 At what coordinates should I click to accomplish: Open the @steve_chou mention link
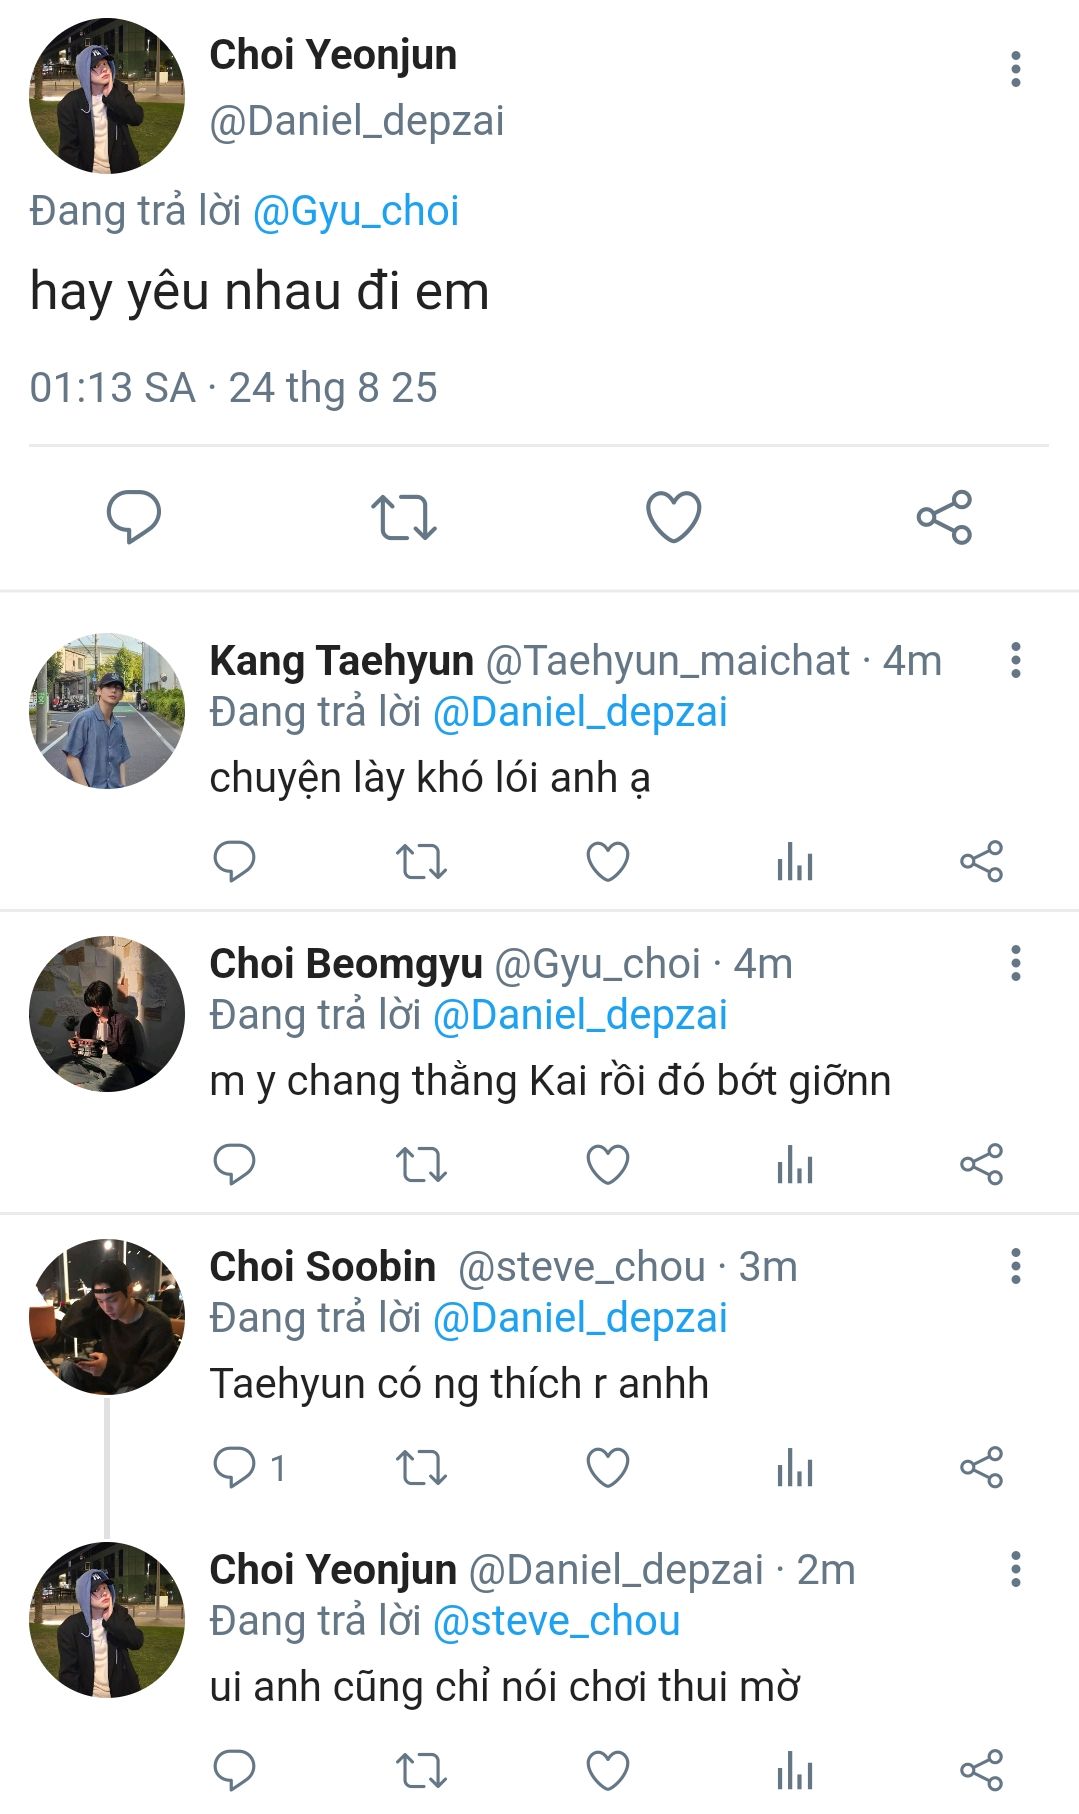tap(556, 1621)
